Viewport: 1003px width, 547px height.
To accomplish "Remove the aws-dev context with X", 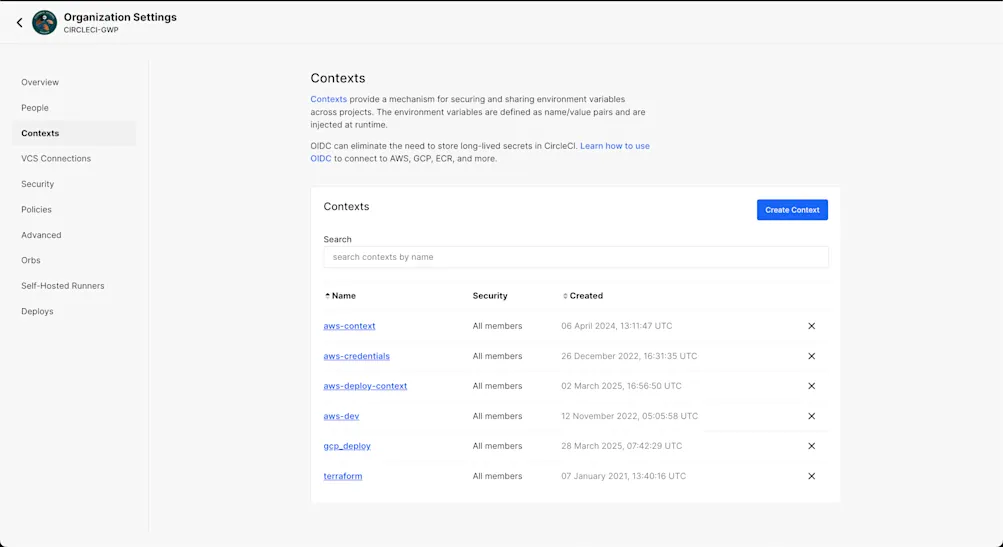I will (811, 416).
